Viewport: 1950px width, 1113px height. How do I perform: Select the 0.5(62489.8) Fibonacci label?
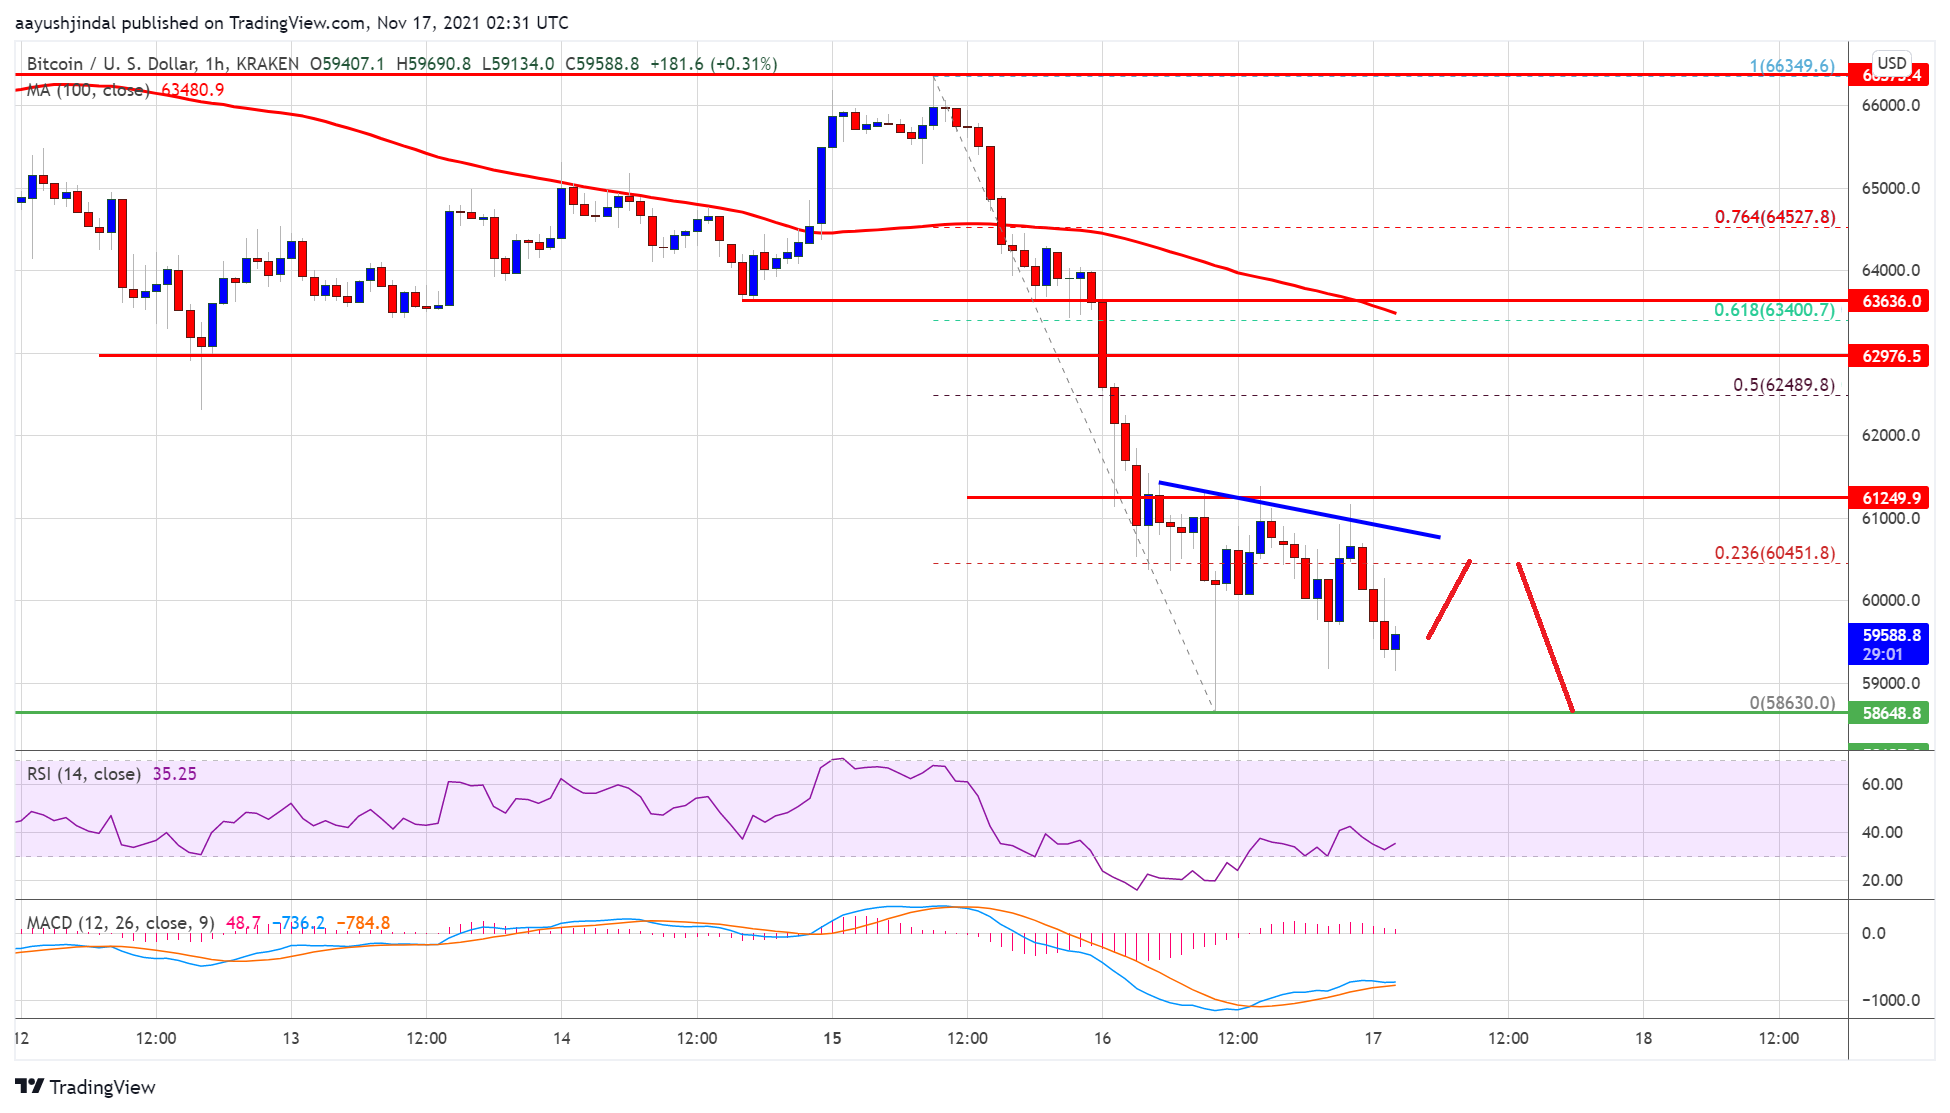point(1783,385)
